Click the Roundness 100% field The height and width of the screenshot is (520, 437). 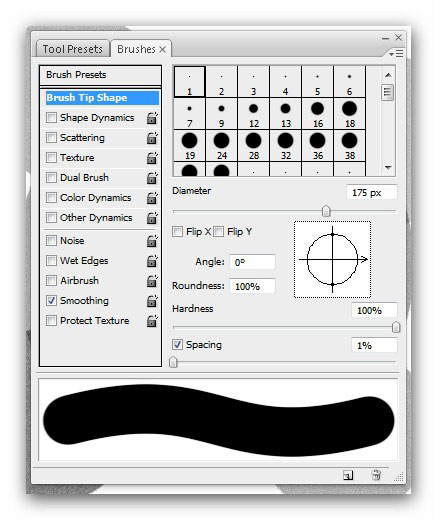coord(252,286)
